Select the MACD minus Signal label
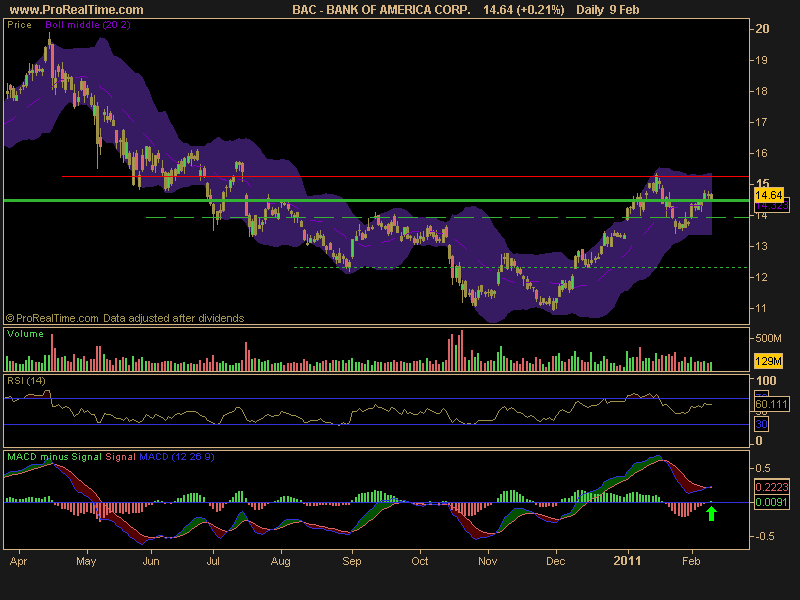The image size is (800, 600). [x=54, y=457]
